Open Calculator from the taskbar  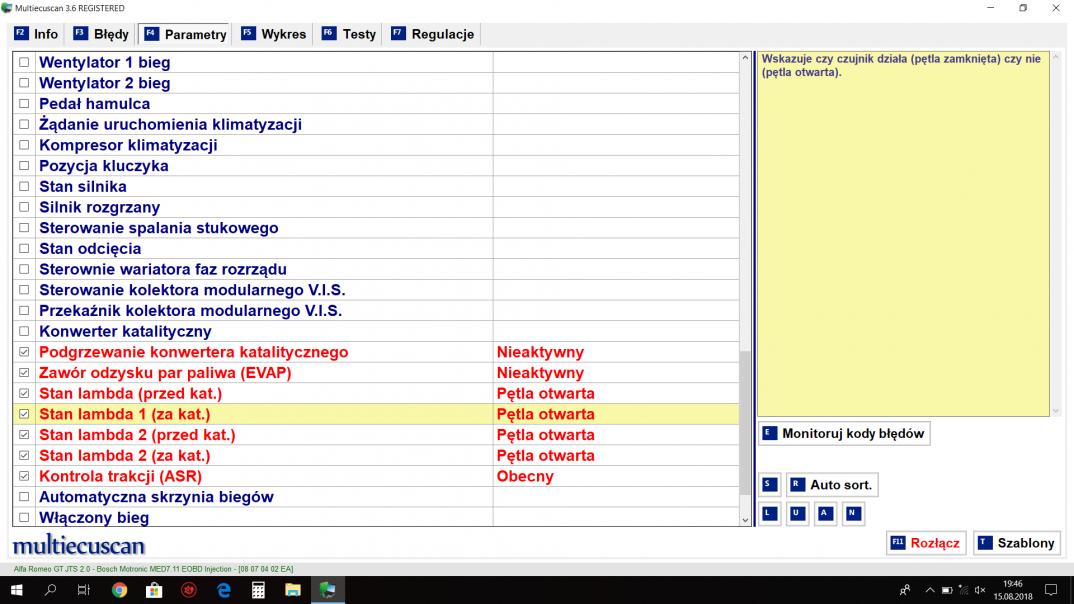point(258,590)
